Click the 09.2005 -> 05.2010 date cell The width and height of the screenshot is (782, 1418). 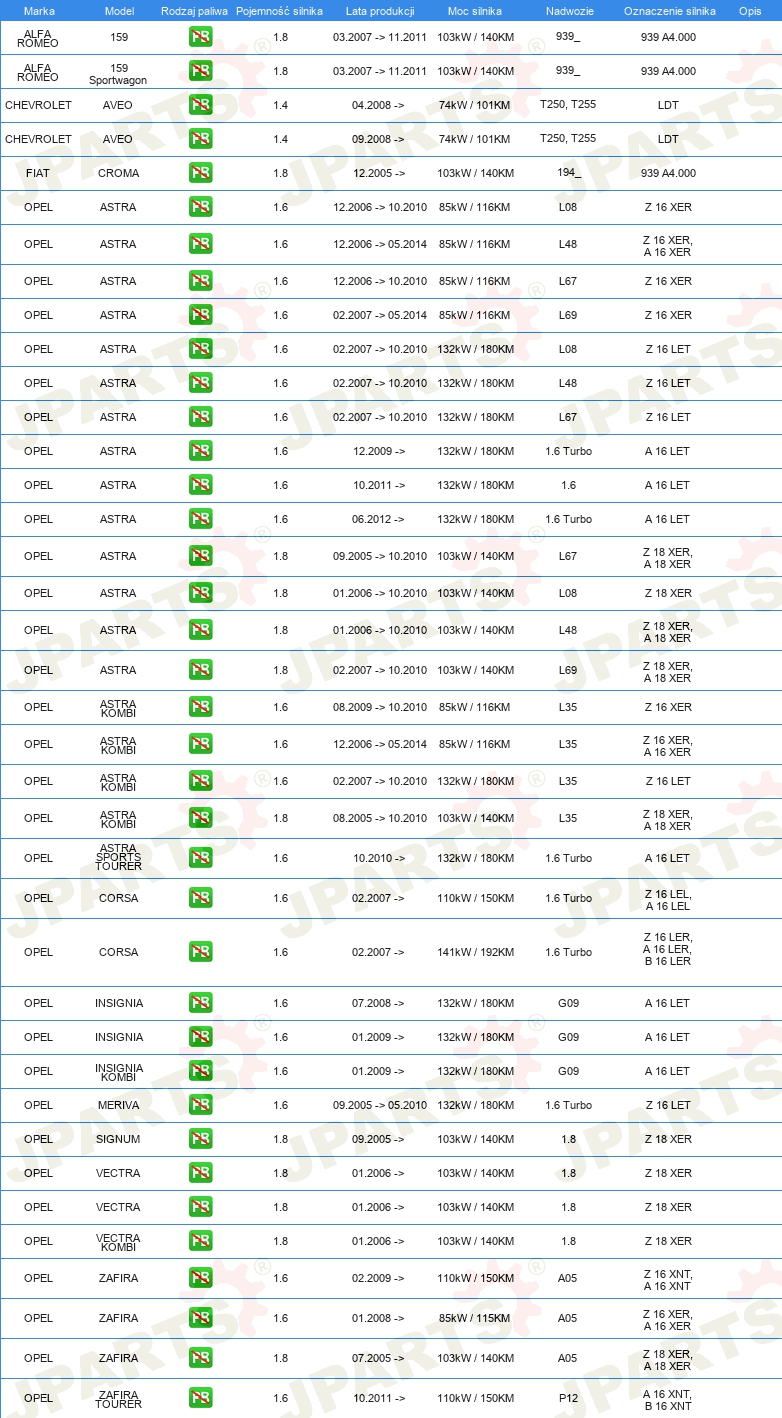pos(380,1105)
